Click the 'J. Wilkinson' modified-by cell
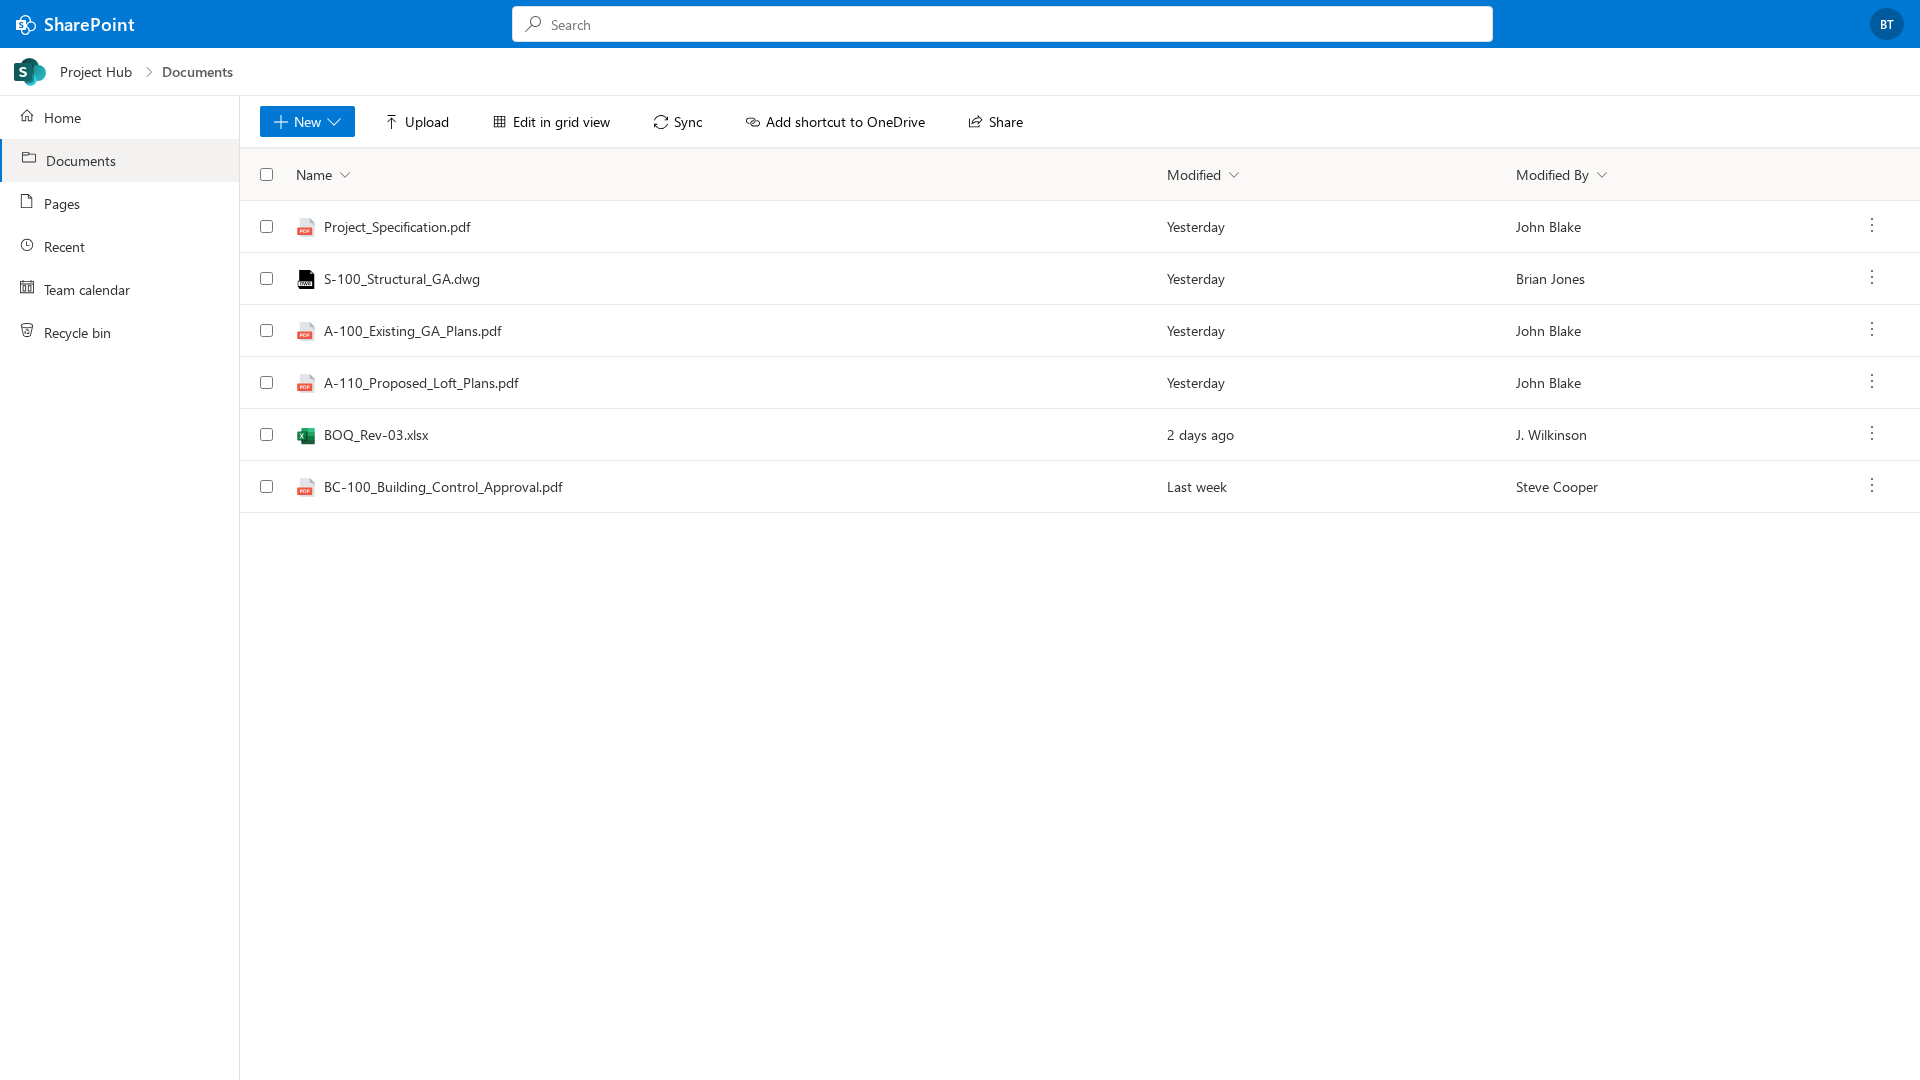Screen dimensions: 1920x1080 coord(1551,435)
